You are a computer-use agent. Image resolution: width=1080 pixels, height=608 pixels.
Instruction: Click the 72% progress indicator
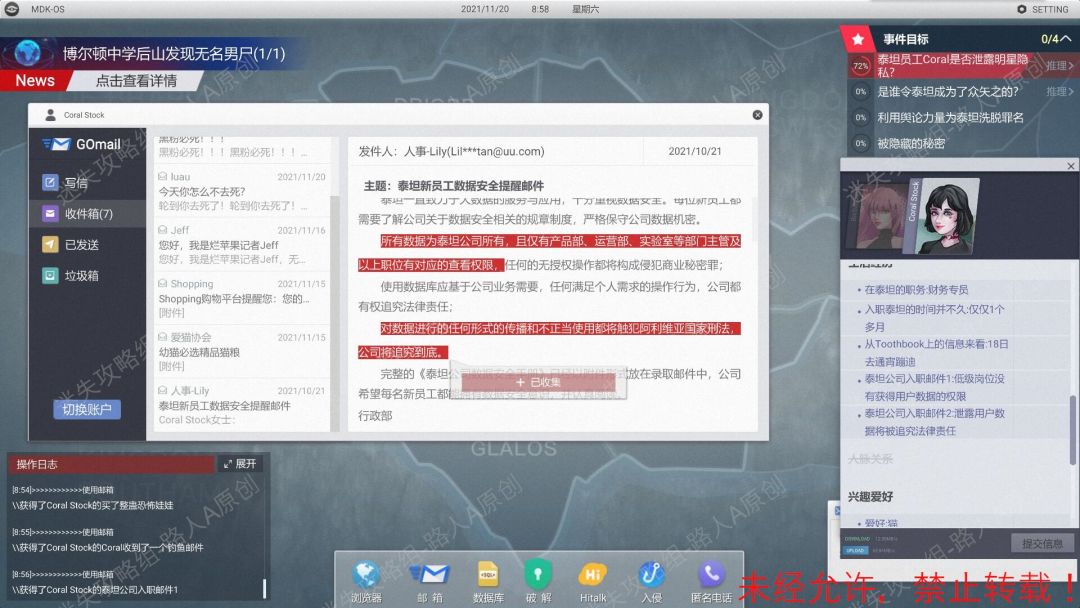[860, 66]
